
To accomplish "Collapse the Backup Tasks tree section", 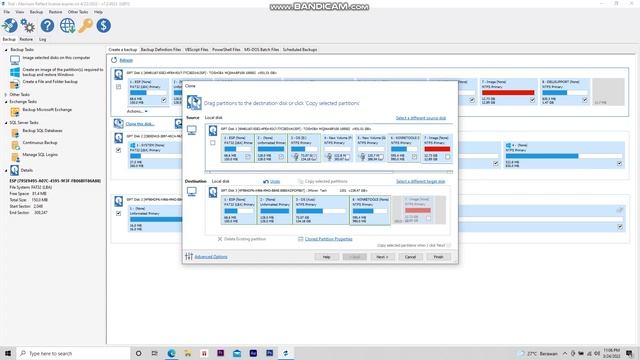I will [6, 50].
